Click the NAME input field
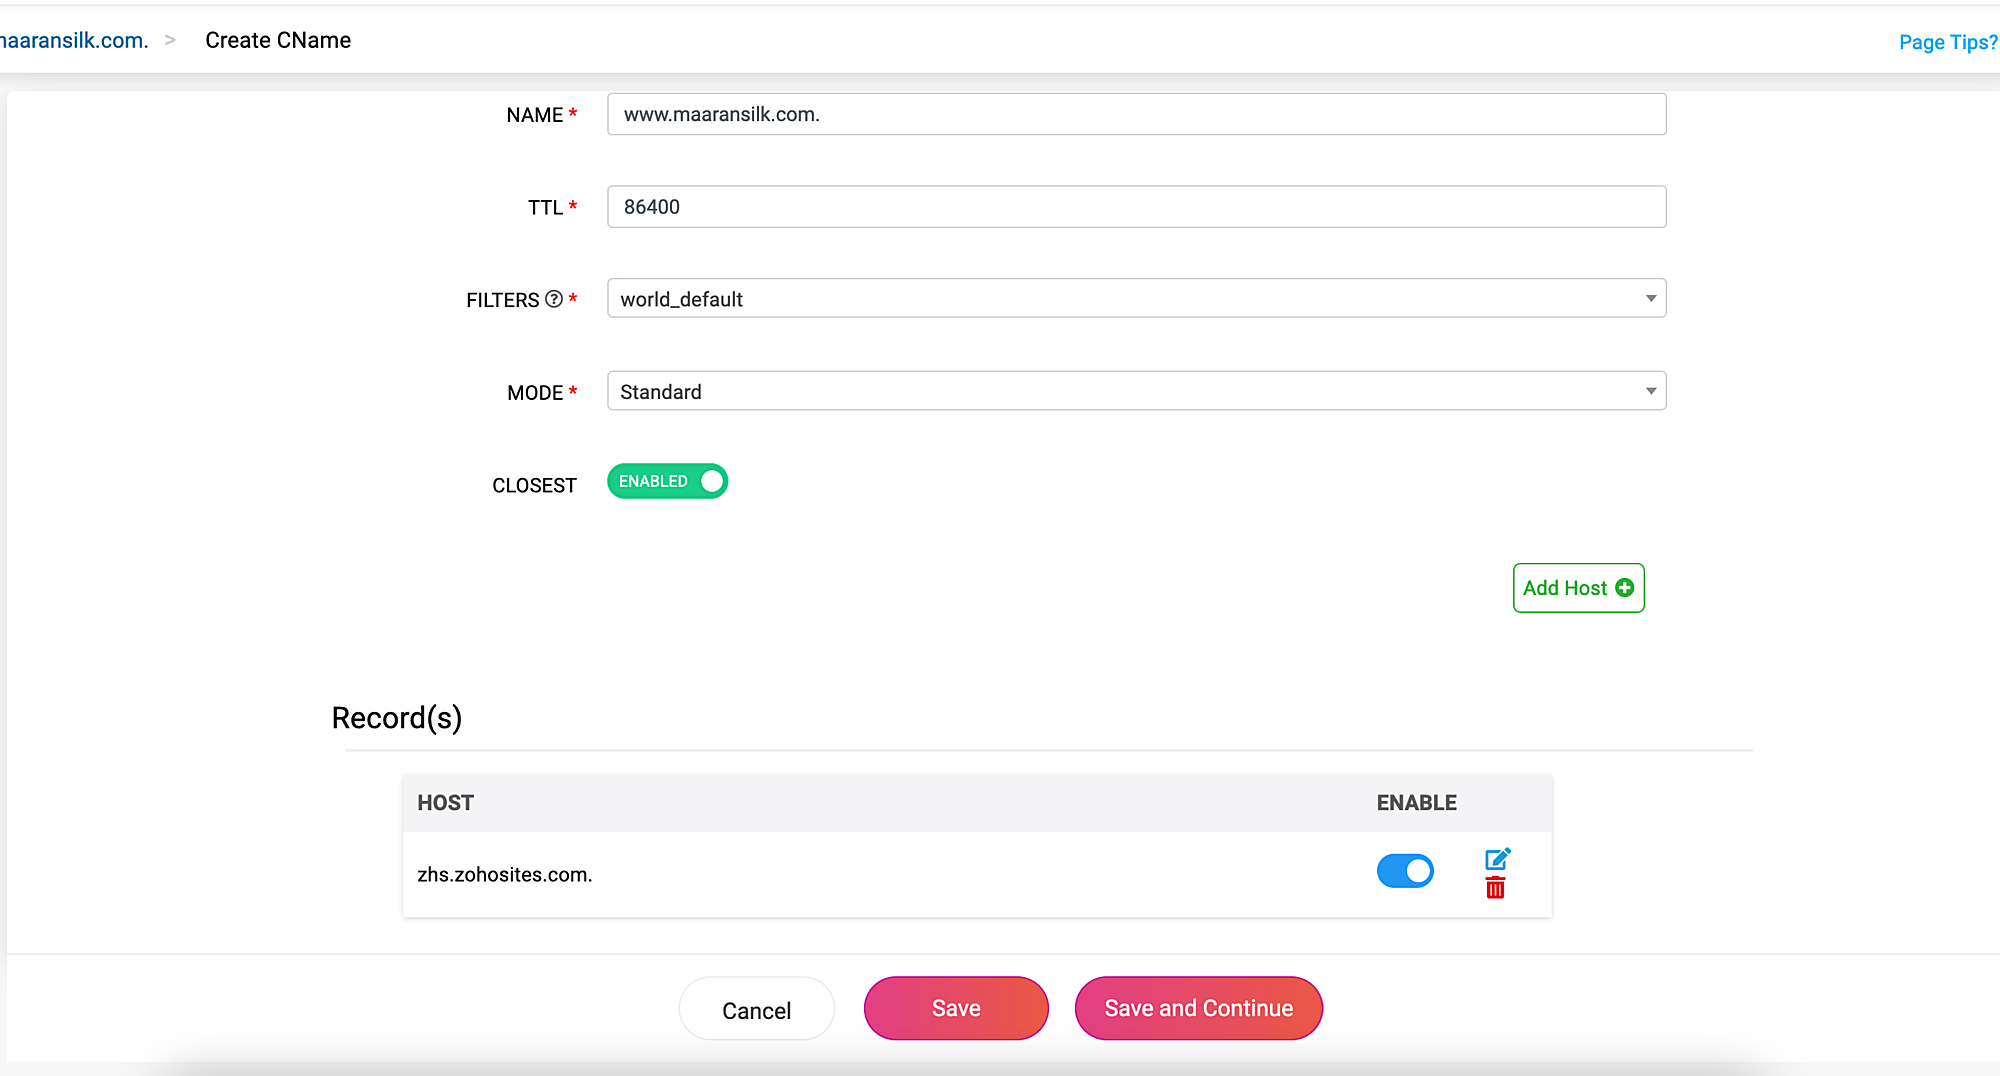The image size is (2000, 1076). (x=1136, y=114)
